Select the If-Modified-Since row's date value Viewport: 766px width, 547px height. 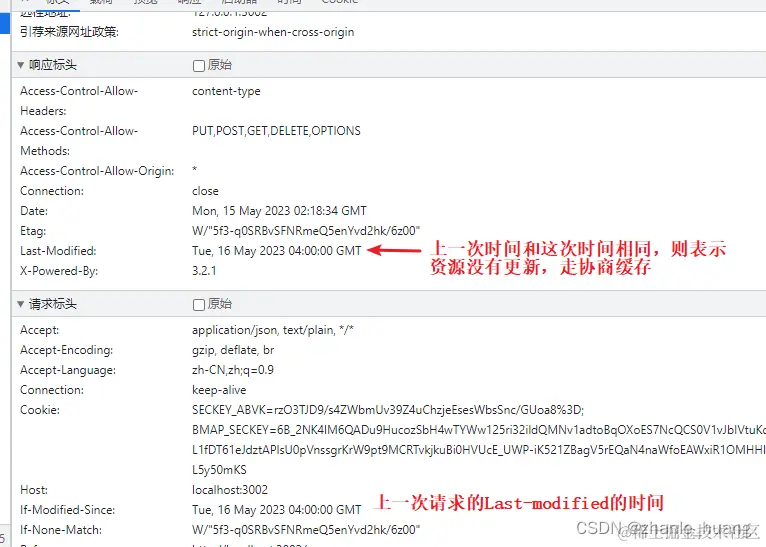(x=277, y=510)
